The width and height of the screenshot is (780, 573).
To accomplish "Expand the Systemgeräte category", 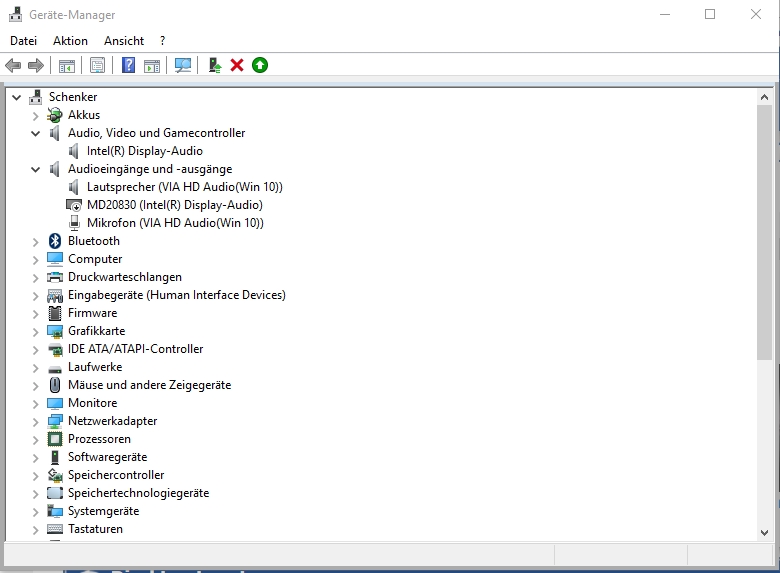I will click(35, 512).
